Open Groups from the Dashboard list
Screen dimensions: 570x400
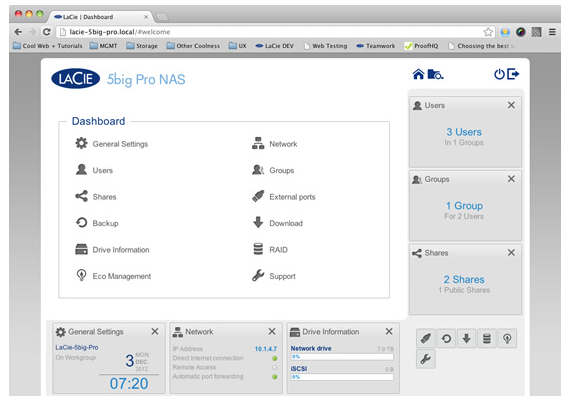[273, 170]
